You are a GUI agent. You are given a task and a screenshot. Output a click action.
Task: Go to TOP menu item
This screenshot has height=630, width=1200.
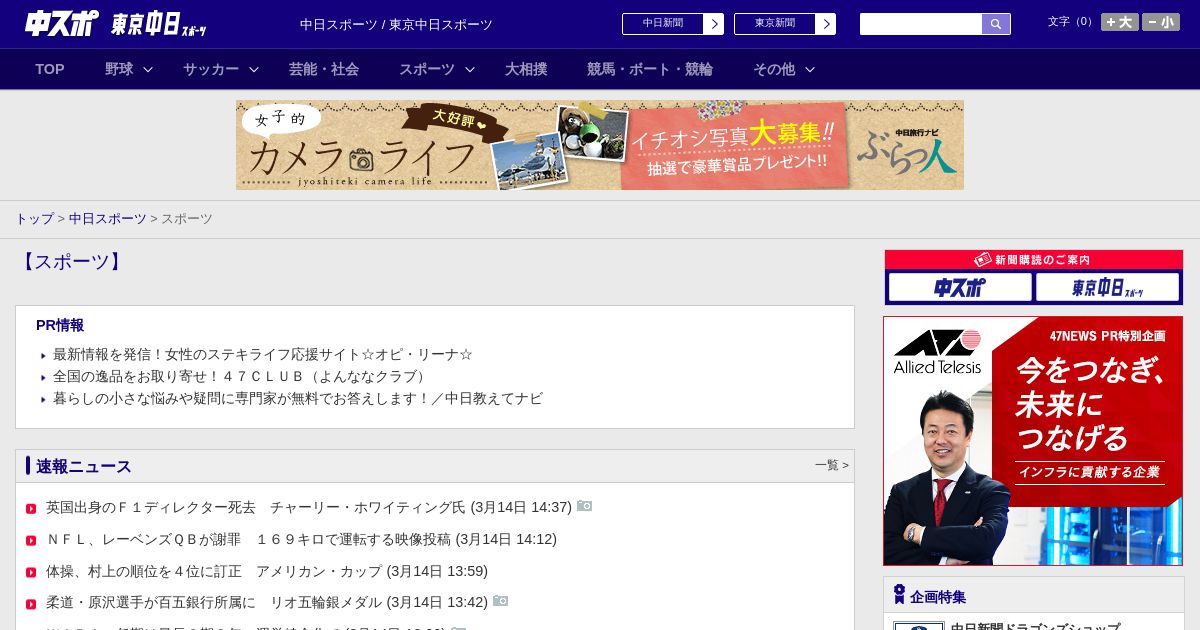pos(50,69)
